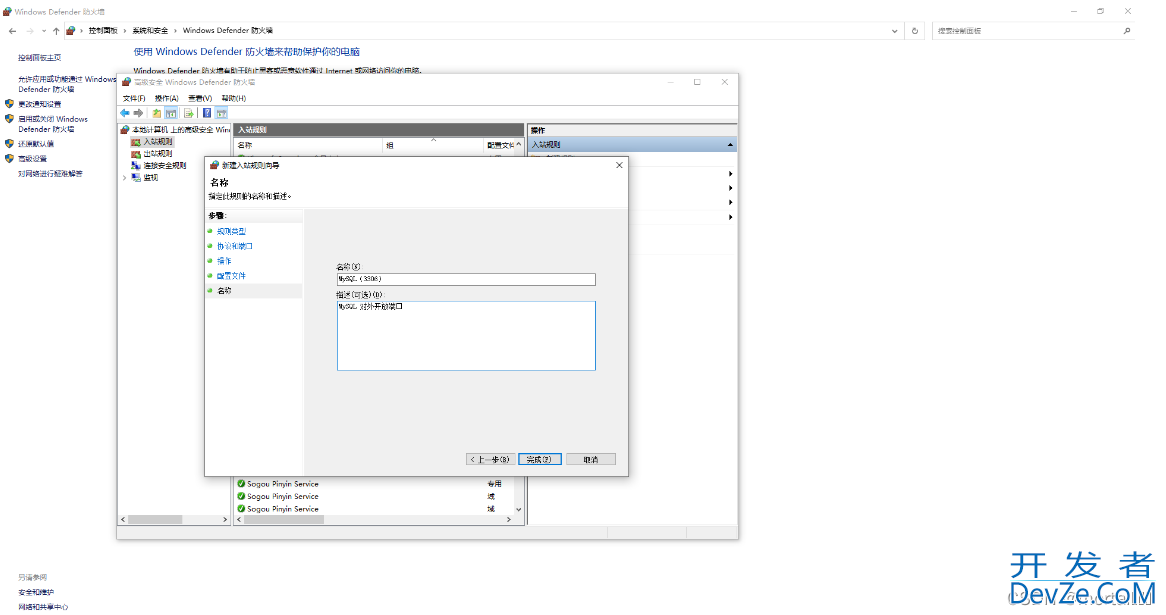
Task: Click the 上一步(B) button
Action: click(491, 460)
